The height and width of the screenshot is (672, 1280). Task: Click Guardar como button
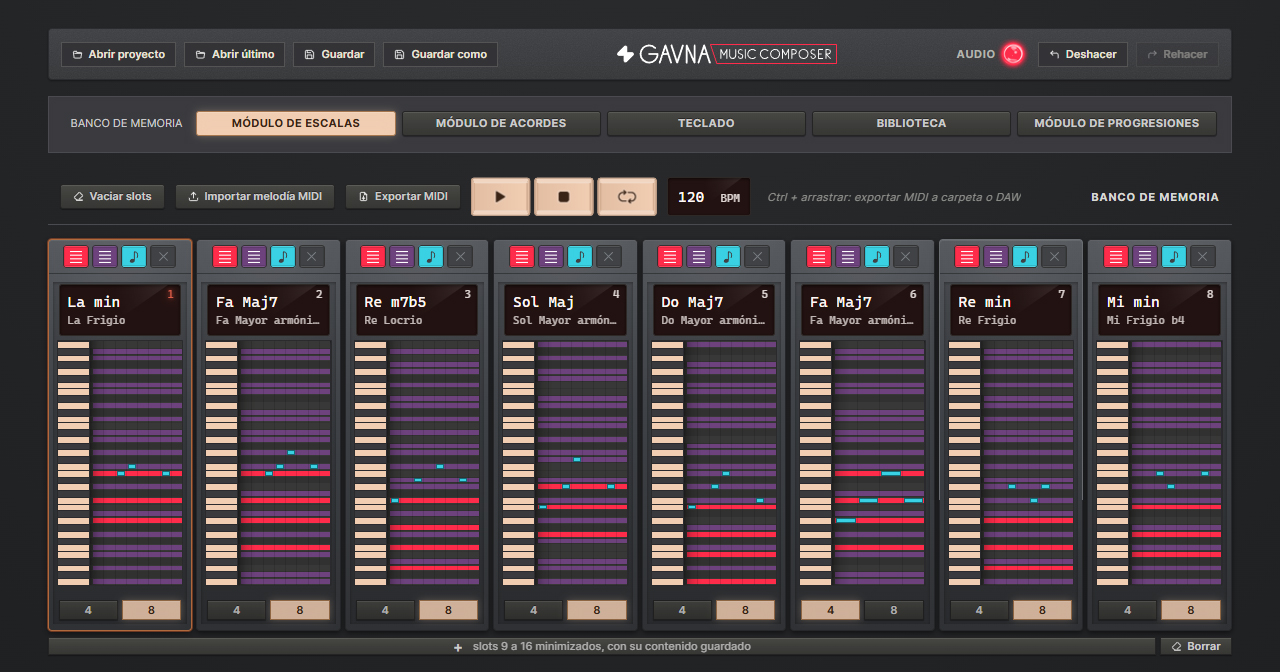click(x=440, y=54)
